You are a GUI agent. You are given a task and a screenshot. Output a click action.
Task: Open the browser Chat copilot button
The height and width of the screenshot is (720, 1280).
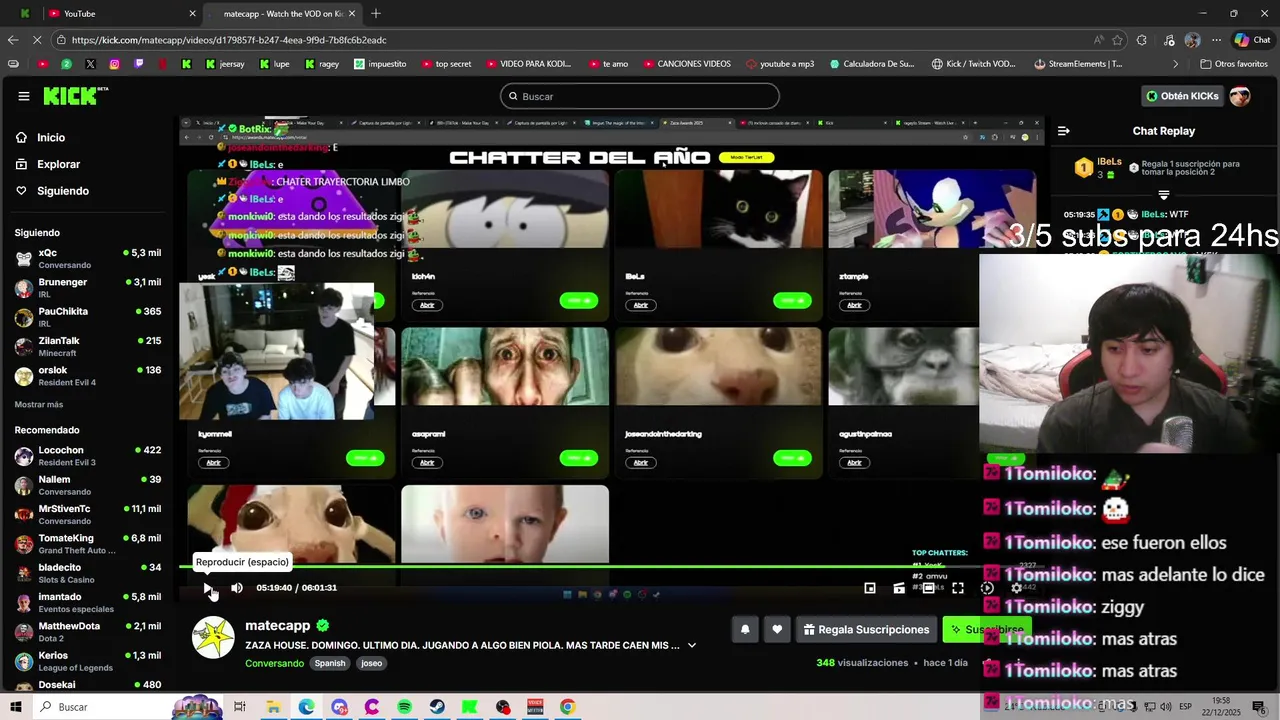1253,40
